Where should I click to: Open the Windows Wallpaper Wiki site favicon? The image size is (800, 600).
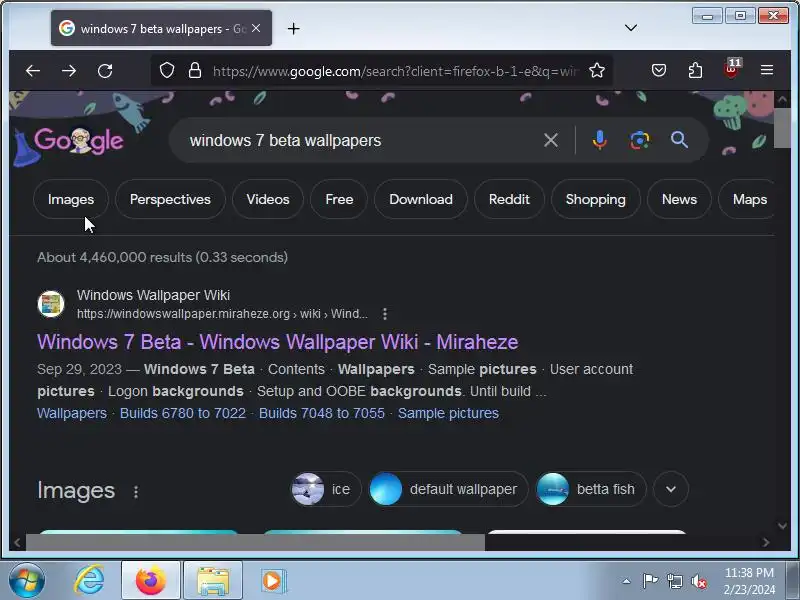click(x=51, y=304)
